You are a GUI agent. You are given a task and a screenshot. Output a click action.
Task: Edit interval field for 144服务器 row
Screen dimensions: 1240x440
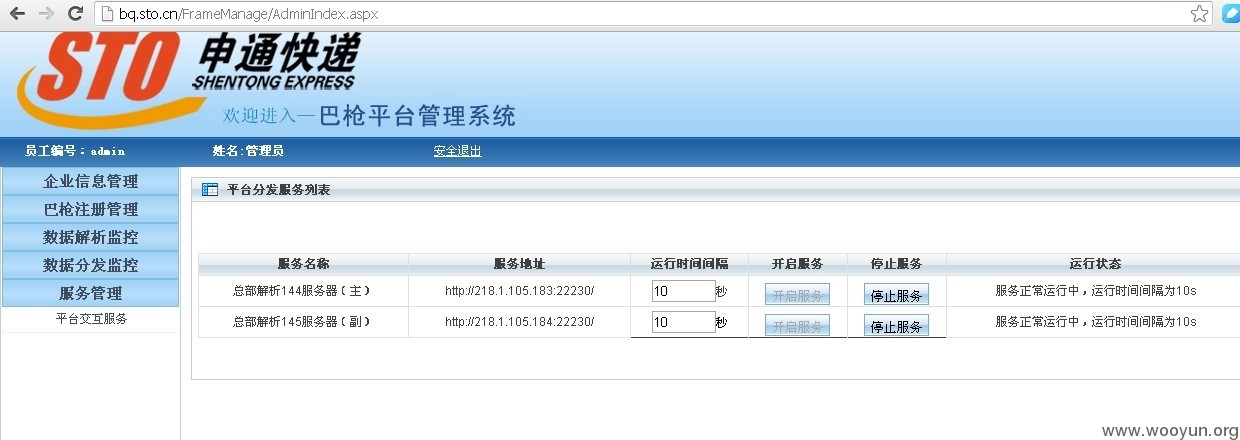[x=683, y=291]
